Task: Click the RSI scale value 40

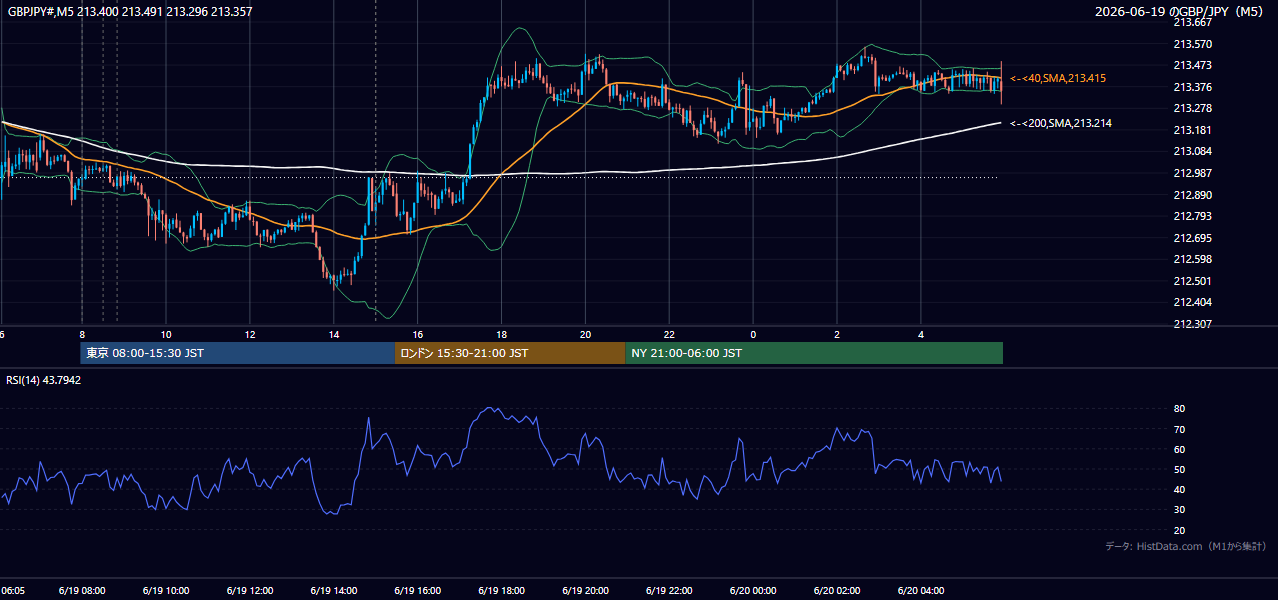Action: [1179, 489]
